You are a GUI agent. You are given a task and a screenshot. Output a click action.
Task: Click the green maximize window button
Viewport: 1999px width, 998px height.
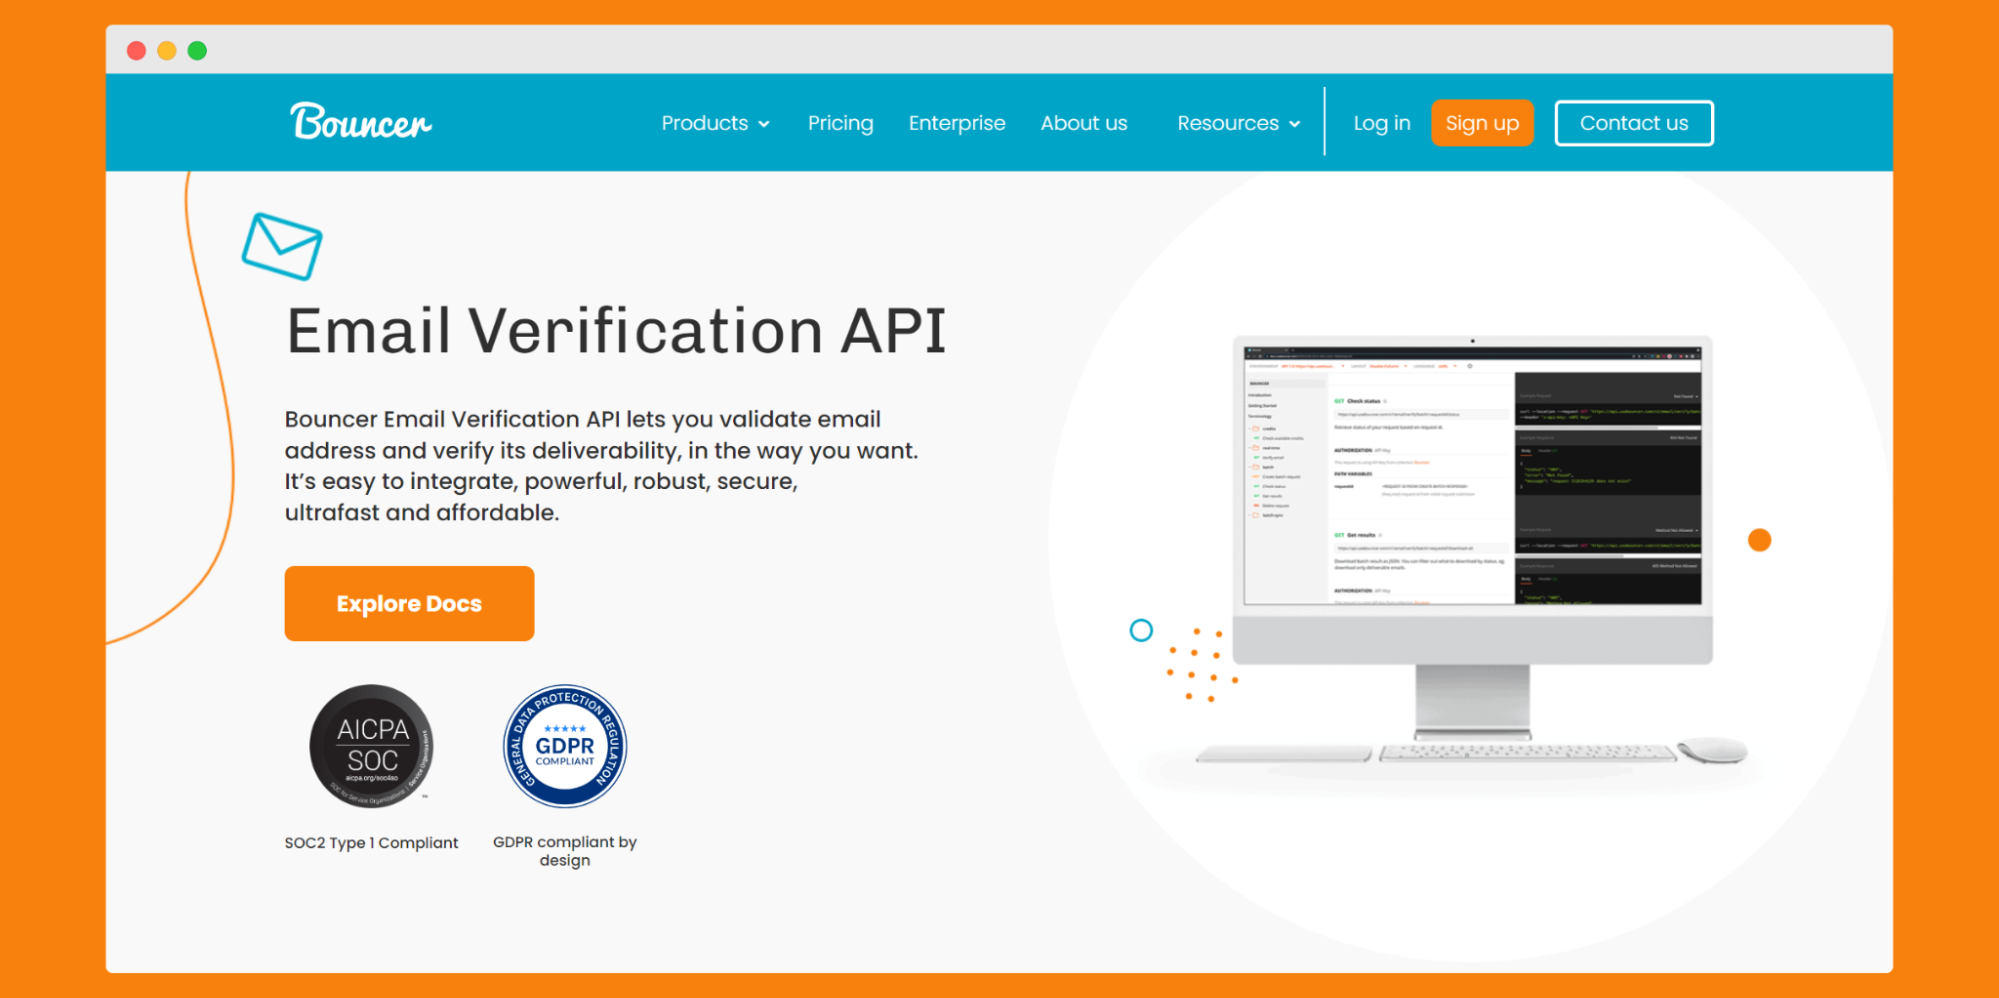[x=197, y=50]
